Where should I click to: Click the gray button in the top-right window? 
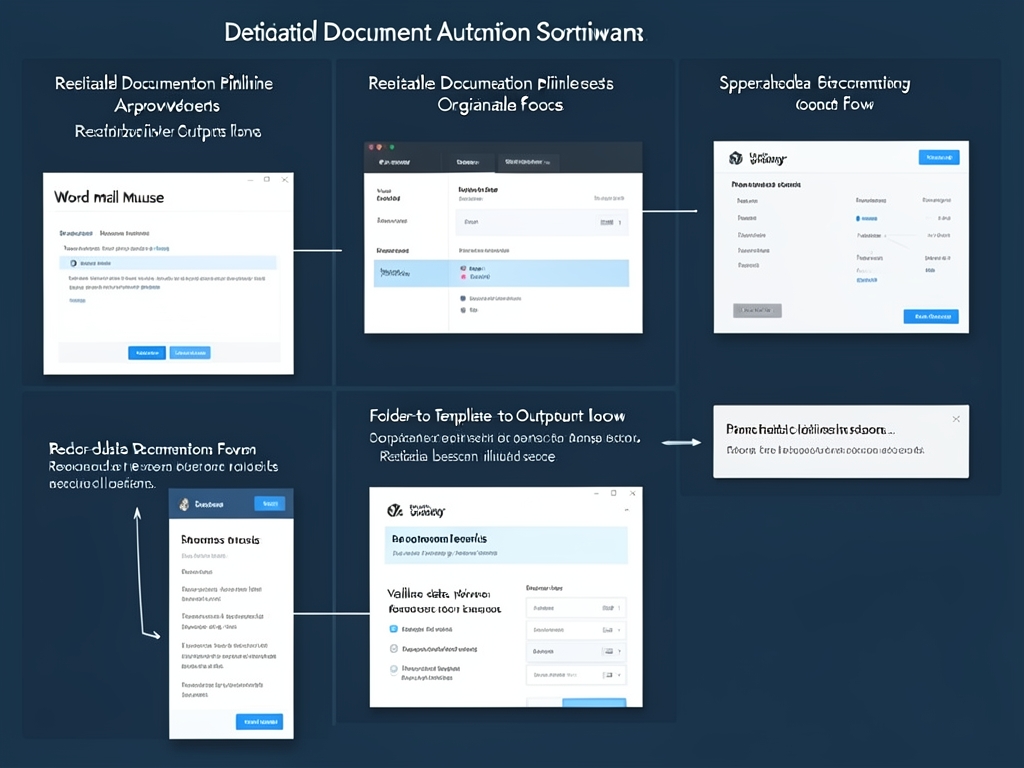point(757,310)
